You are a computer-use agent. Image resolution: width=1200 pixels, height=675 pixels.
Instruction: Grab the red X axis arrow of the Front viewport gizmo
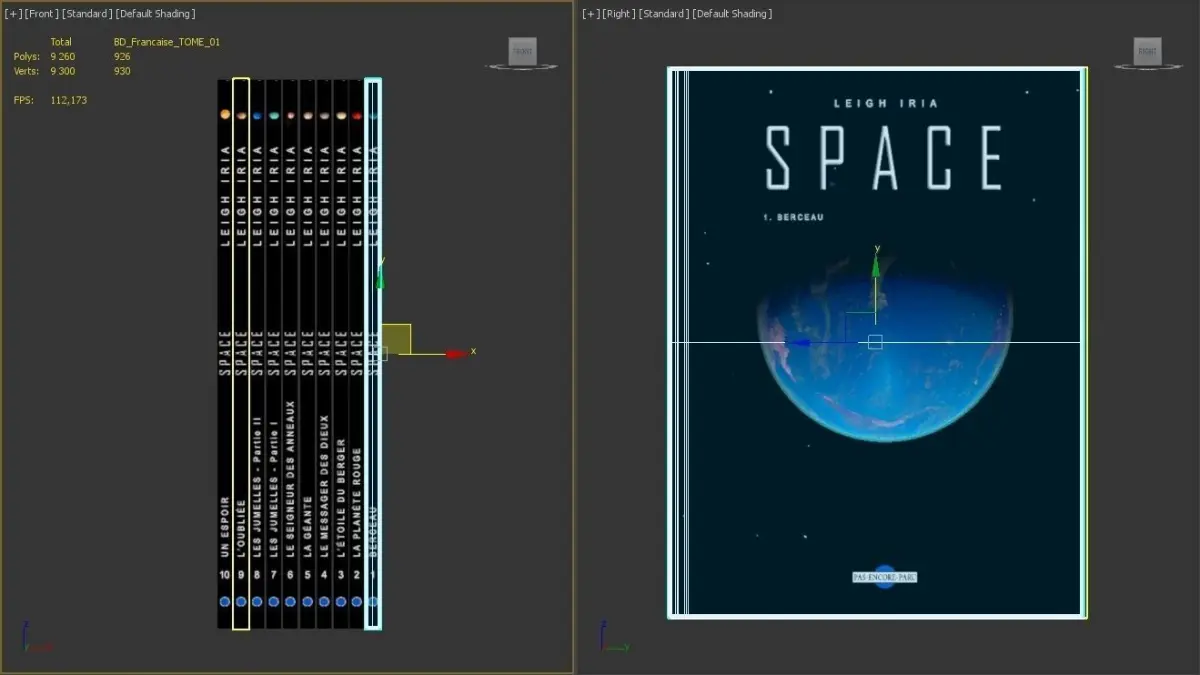tap(457, 353)
